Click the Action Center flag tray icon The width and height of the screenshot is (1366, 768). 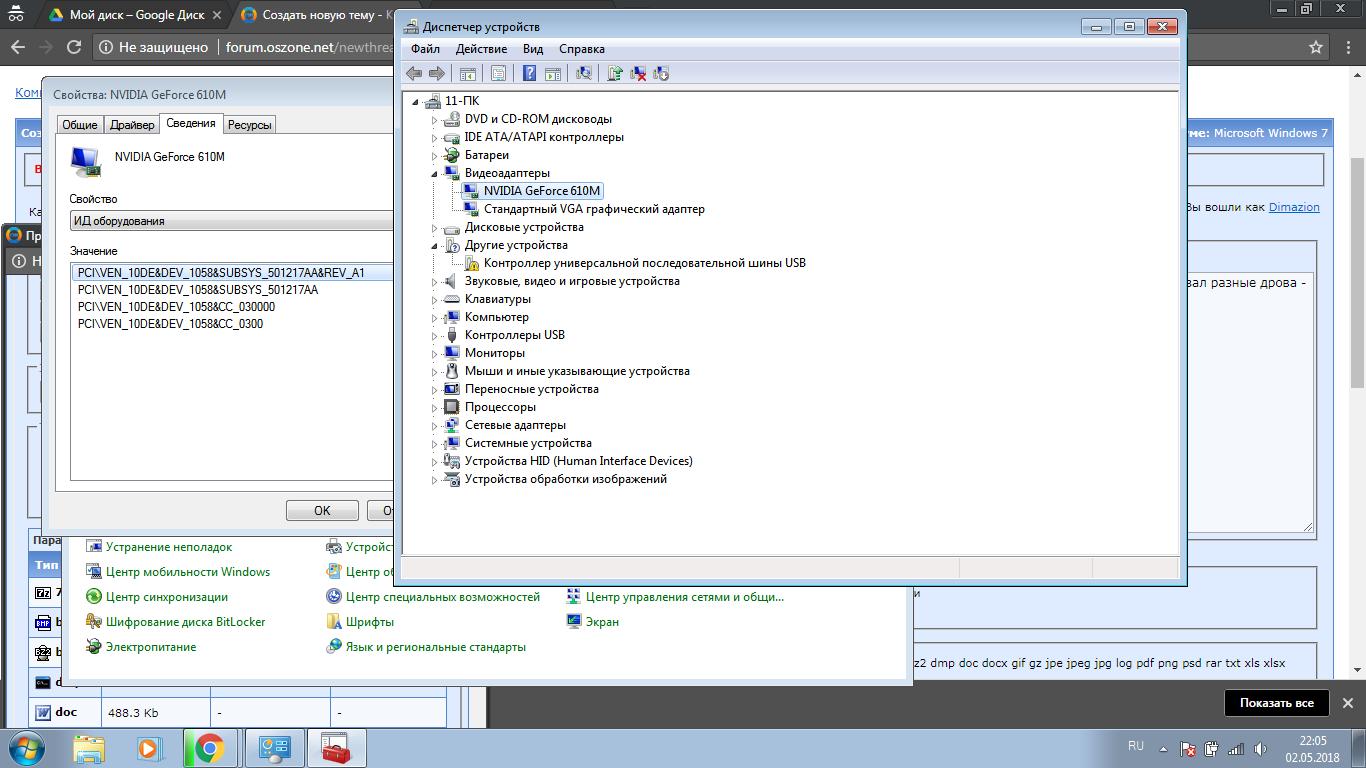(1188, 748)
